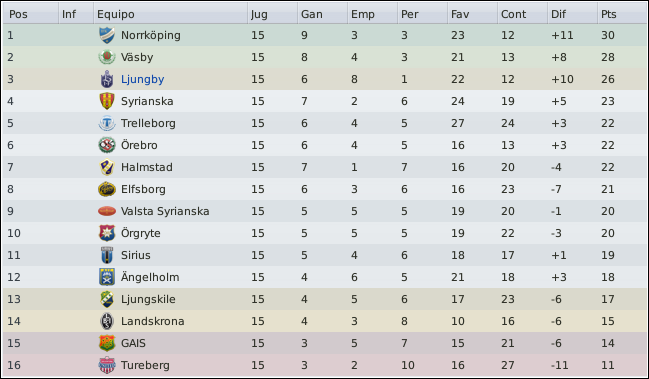Click the Norrköping club crest icon

[107, 35]
